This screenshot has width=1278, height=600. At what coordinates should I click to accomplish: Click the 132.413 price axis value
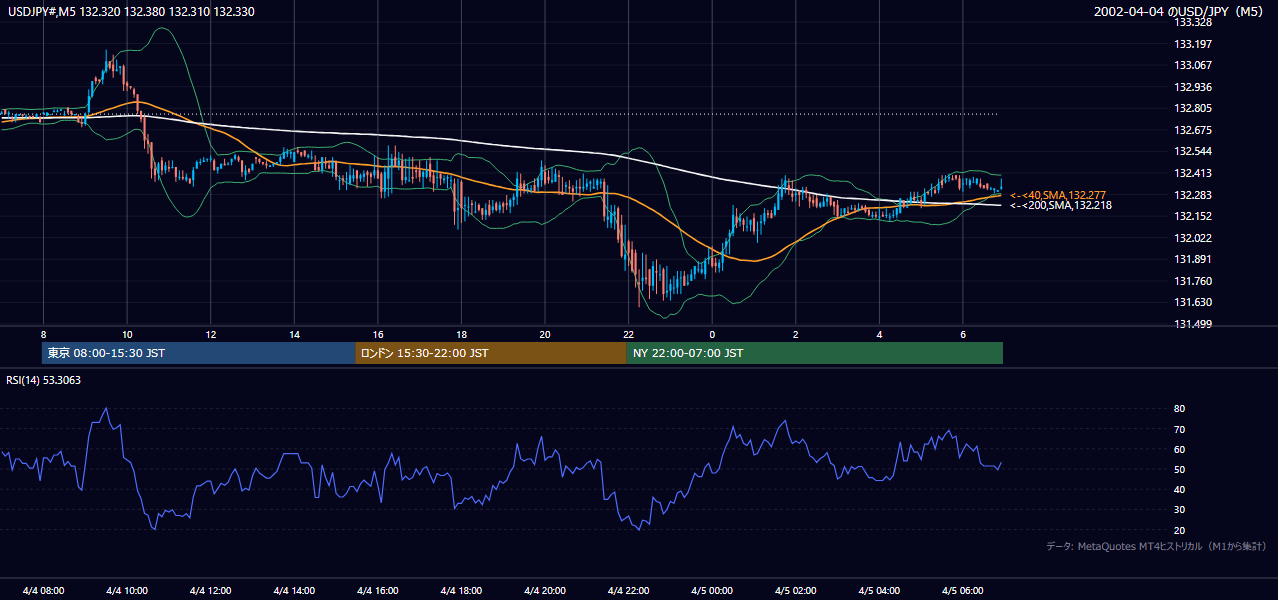point(1192,173)
